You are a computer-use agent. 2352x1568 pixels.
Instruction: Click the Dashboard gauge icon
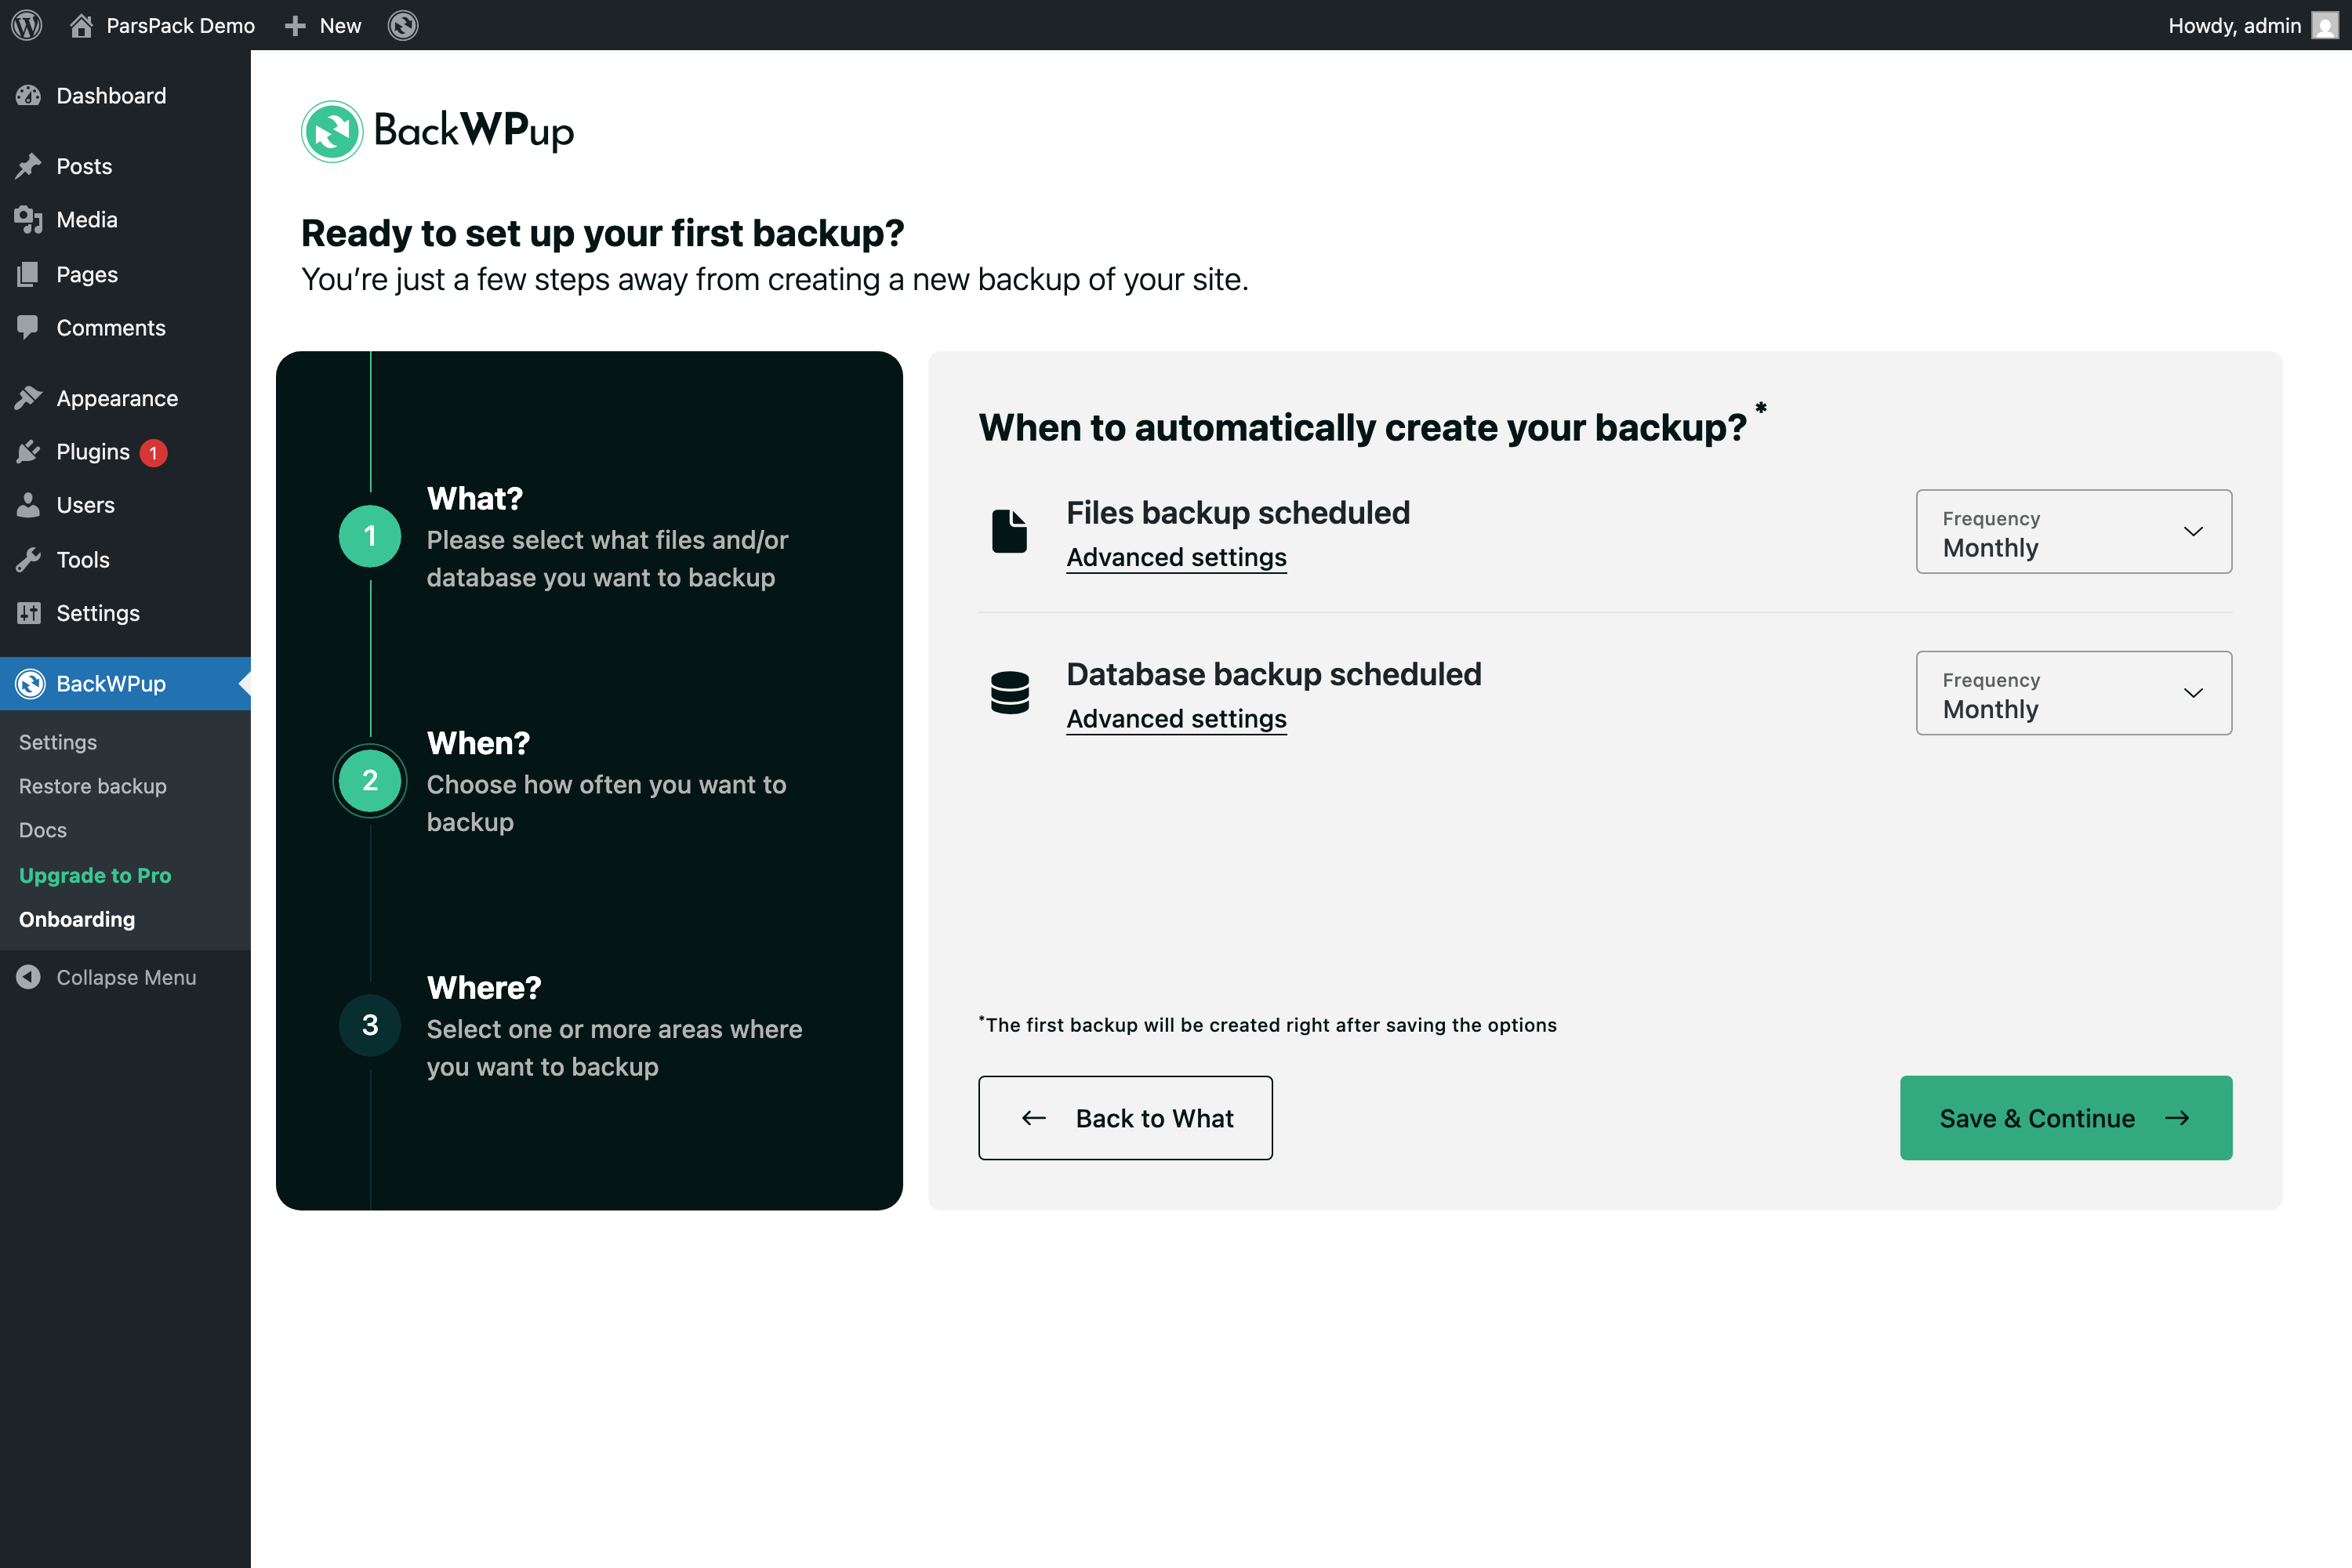[x=28, y=96]
